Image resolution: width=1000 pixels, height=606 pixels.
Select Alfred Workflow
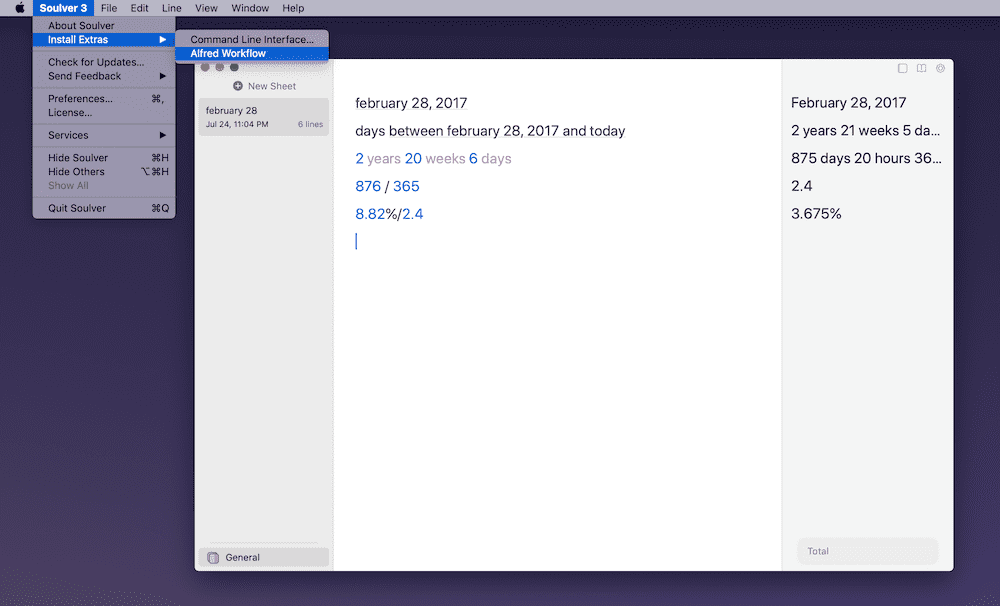coord(252,54)
